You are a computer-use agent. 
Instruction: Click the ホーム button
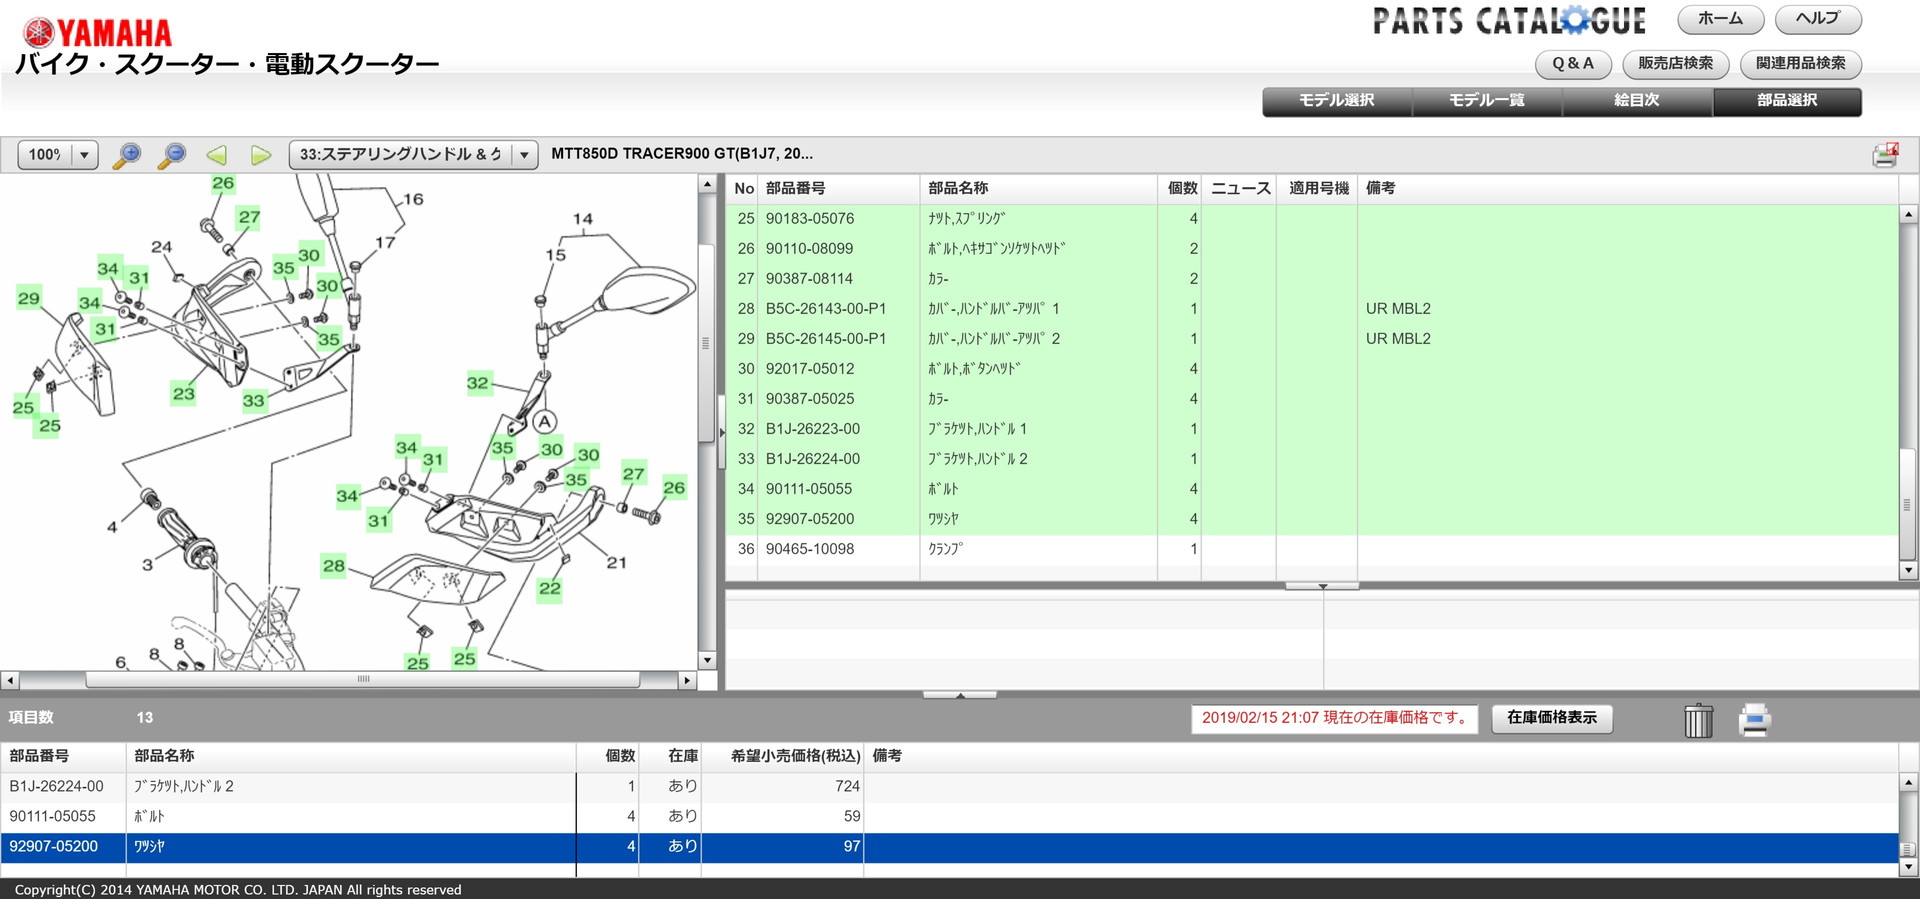tap(1720, 19)
